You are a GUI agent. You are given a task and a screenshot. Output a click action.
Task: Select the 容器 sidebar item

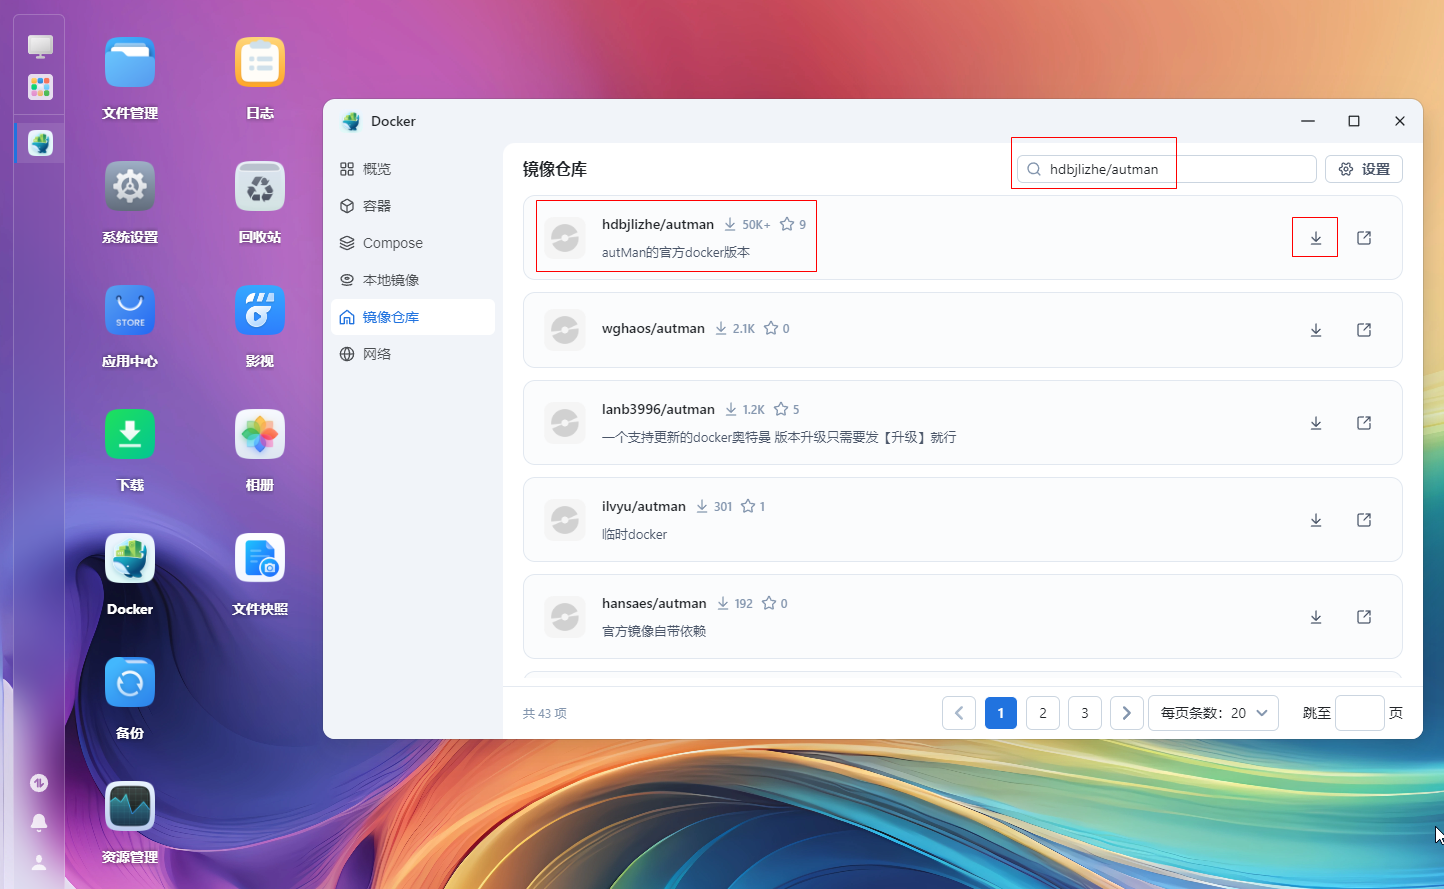pyautogui.click(x=376, y=206)
